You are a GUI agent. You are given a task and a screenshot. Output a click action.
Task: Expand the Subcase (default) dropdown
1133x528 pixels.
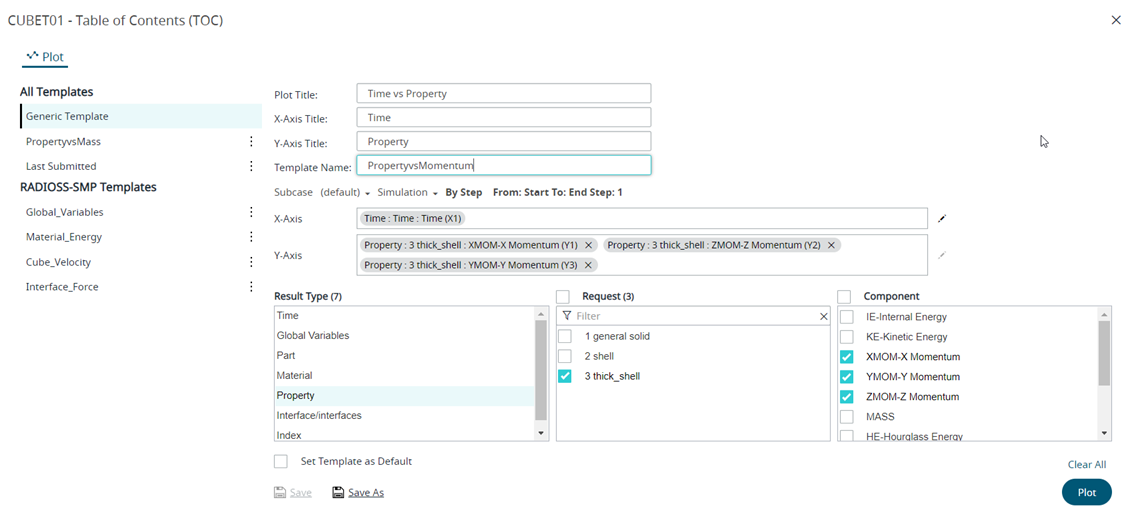367,193
